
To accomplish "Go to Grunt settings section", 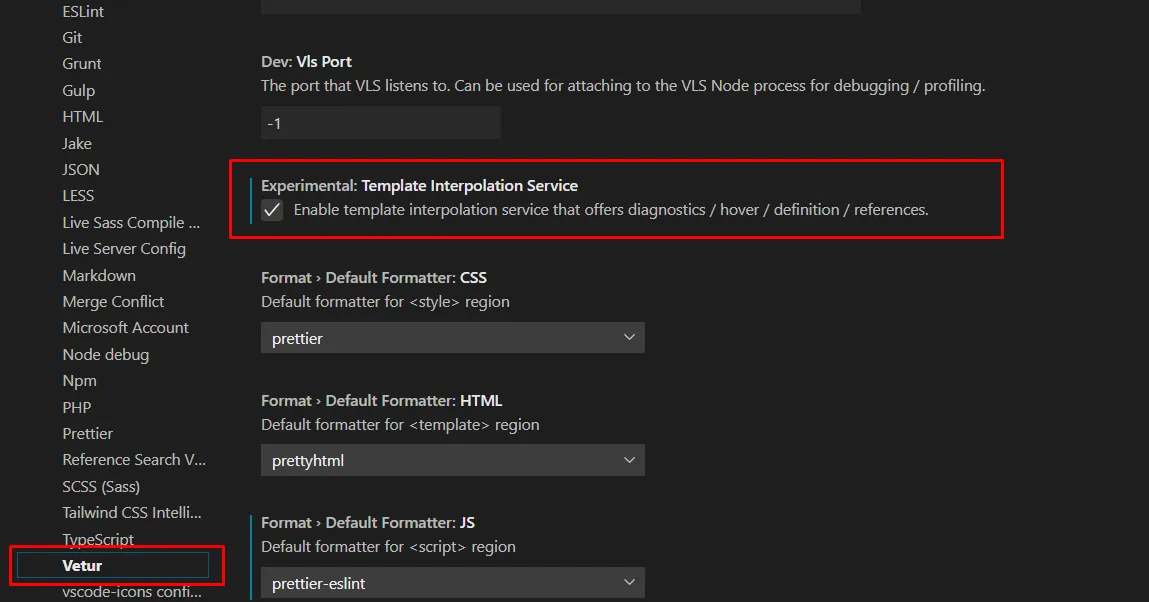I will (x=82, y=64).
